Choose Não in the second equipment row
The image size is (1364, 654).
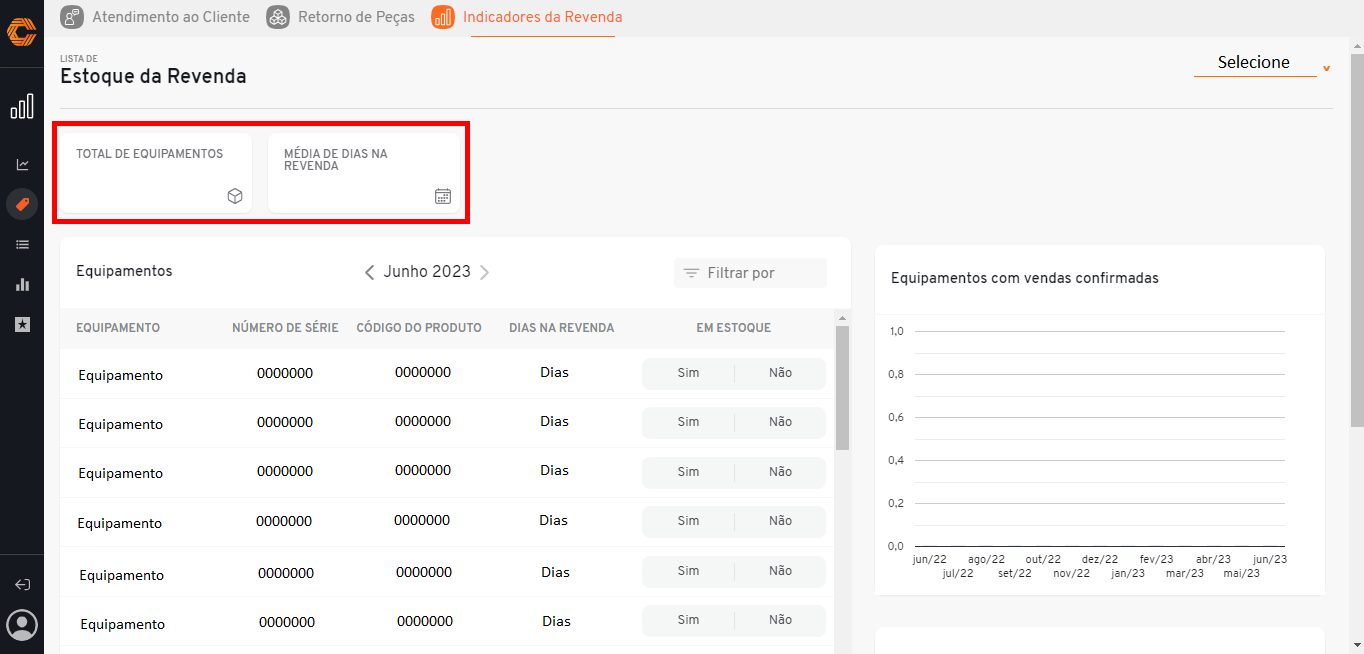[780, 422]
